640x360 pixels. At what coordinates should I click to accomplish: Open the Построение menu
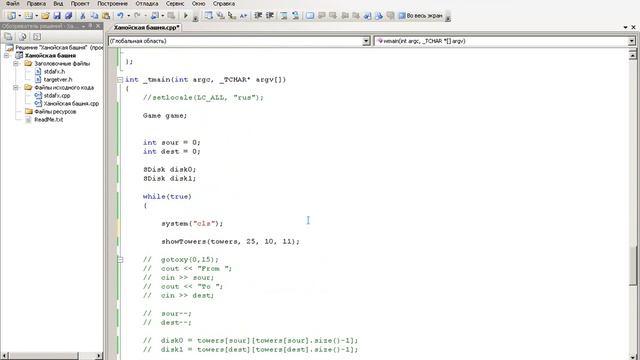point(112,3)
